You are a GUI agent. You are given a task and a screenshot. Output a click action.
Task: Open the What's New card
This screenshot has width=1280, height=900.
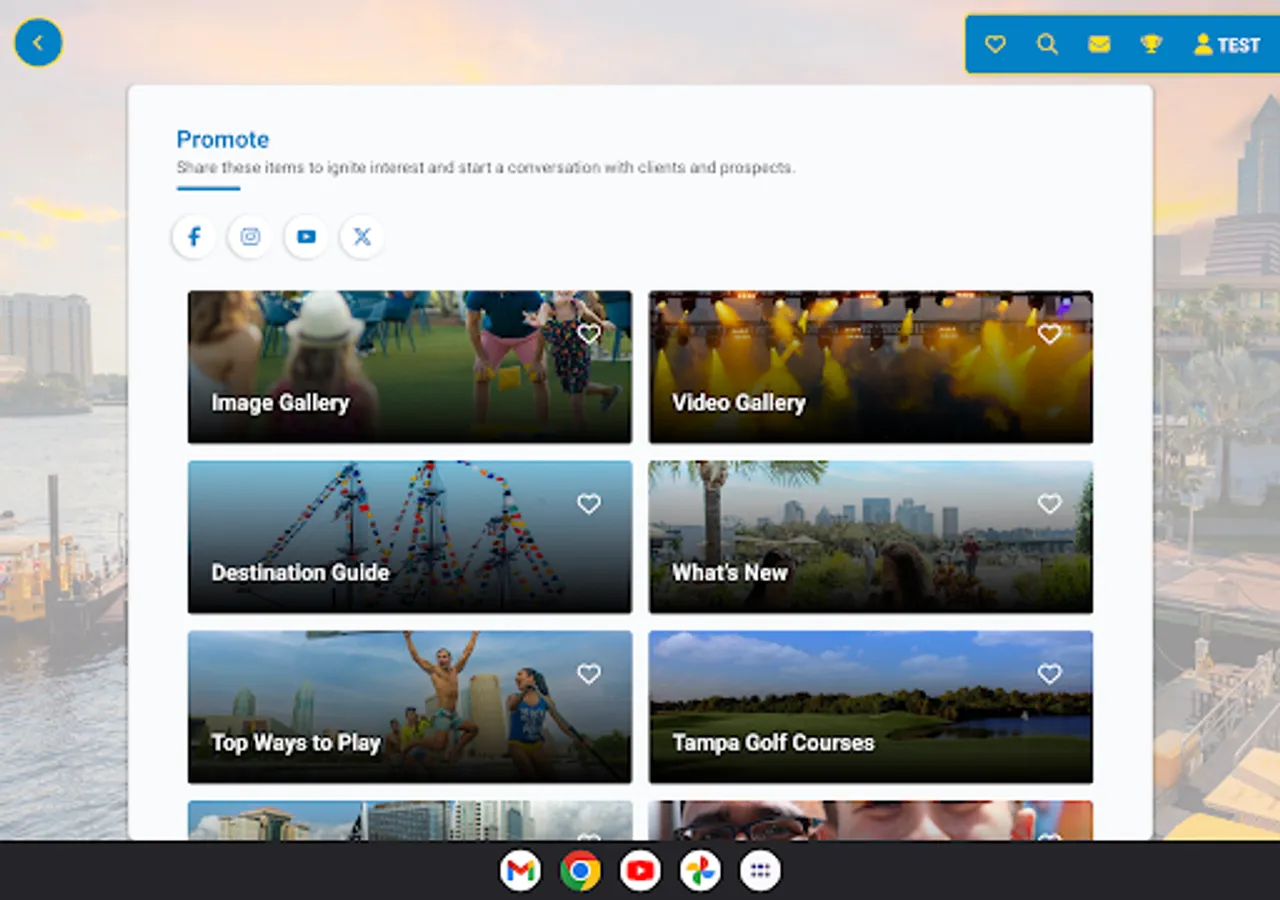click(871, 537)
